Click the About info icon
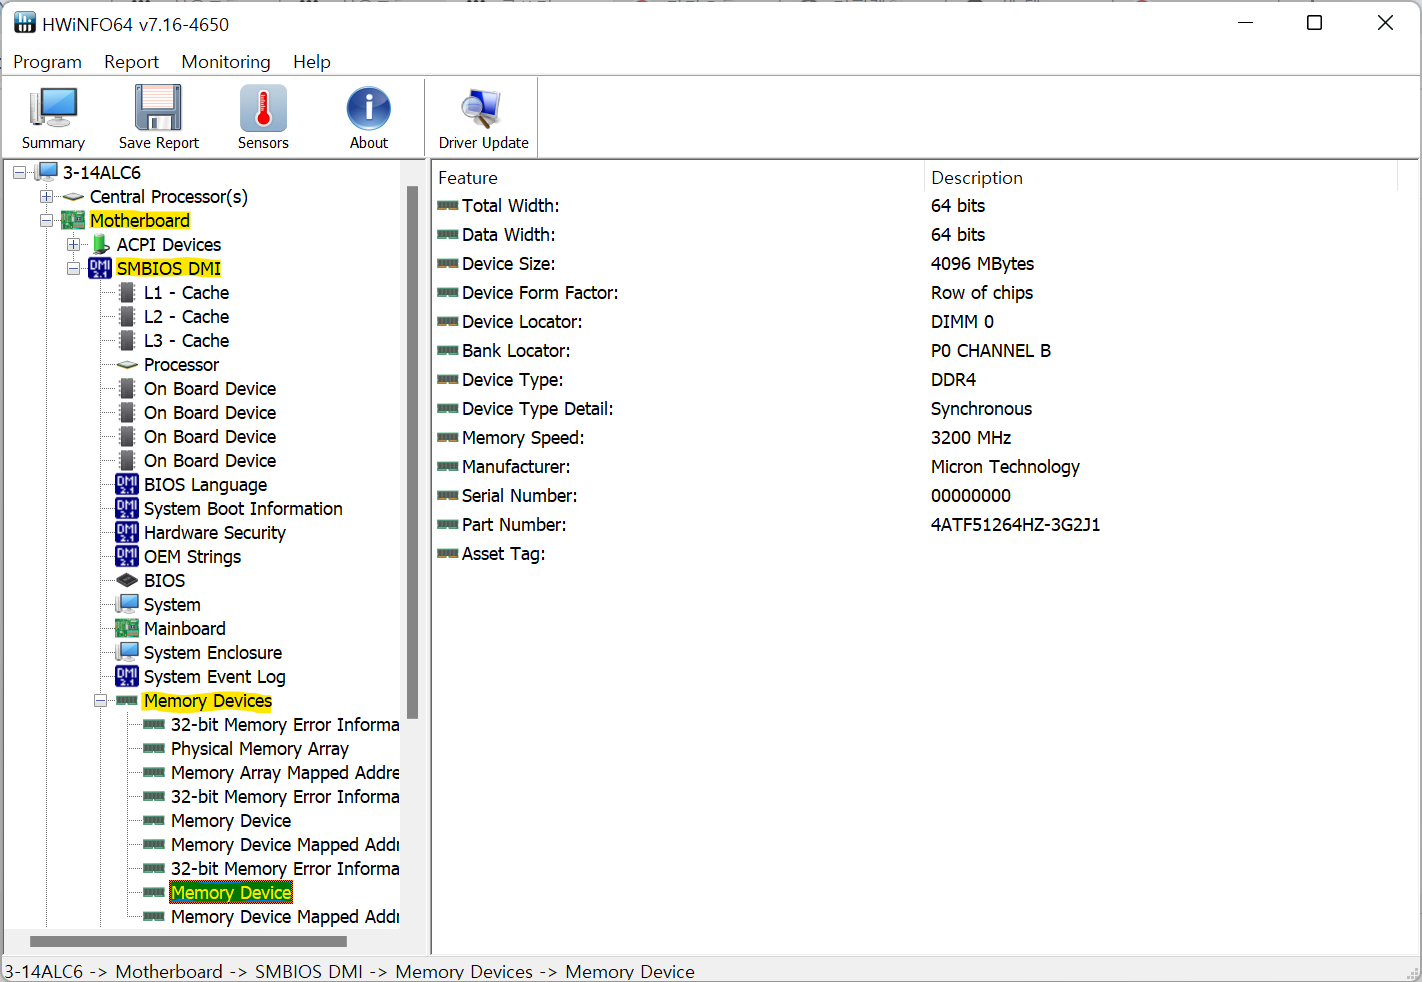1422x982 pixels. (x=369, y=108)
